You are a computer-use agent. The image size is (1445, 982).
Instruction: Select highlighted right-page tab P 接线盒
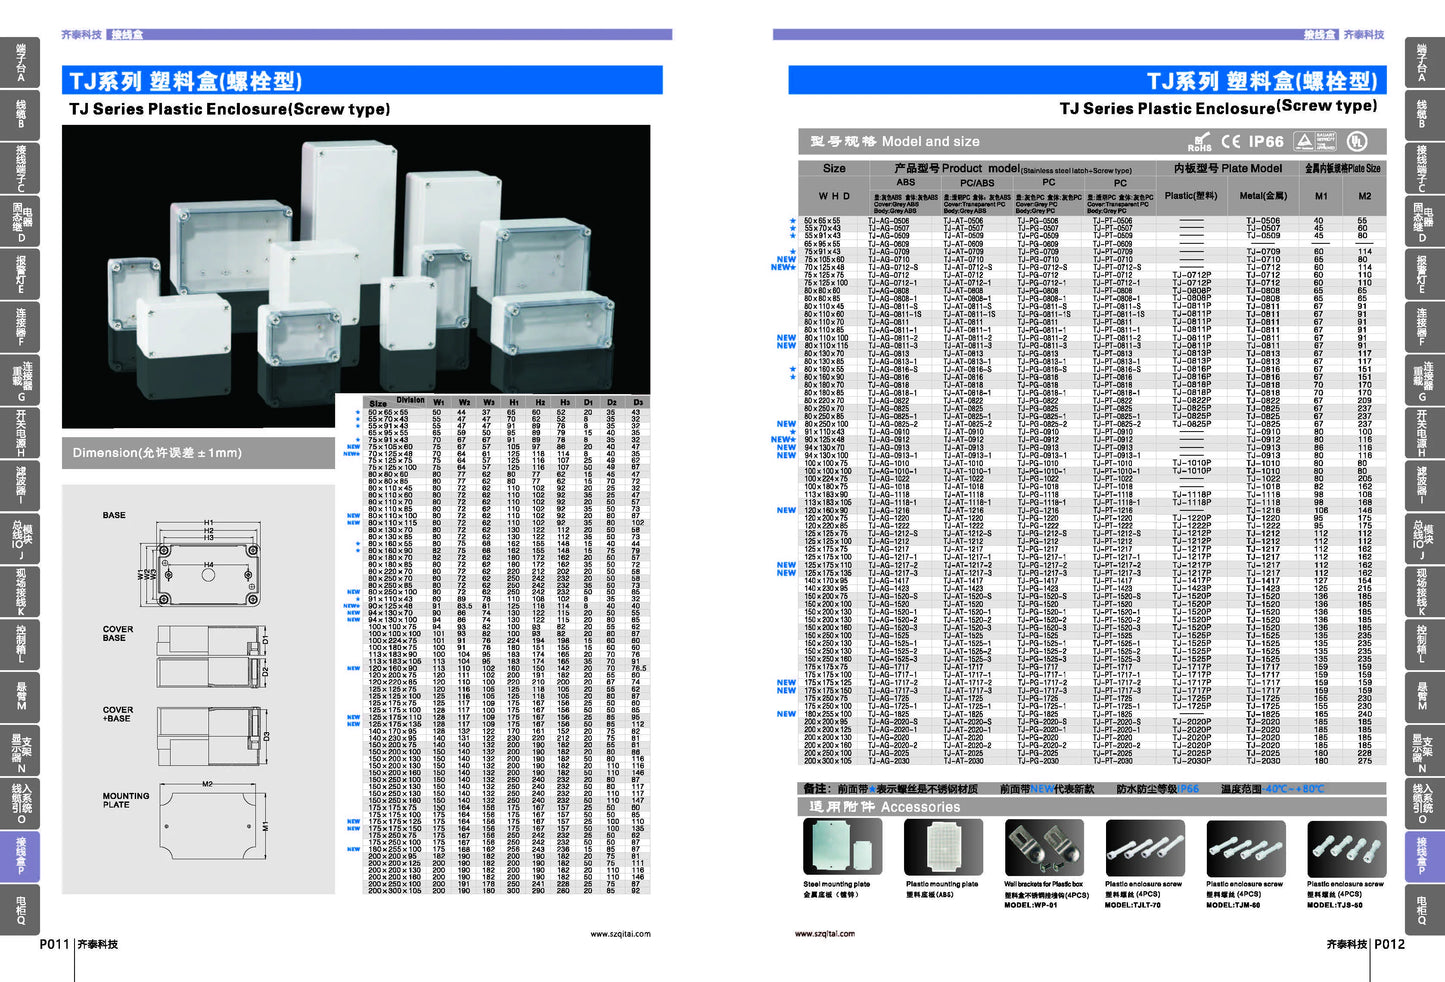[x=1424, y=857]
